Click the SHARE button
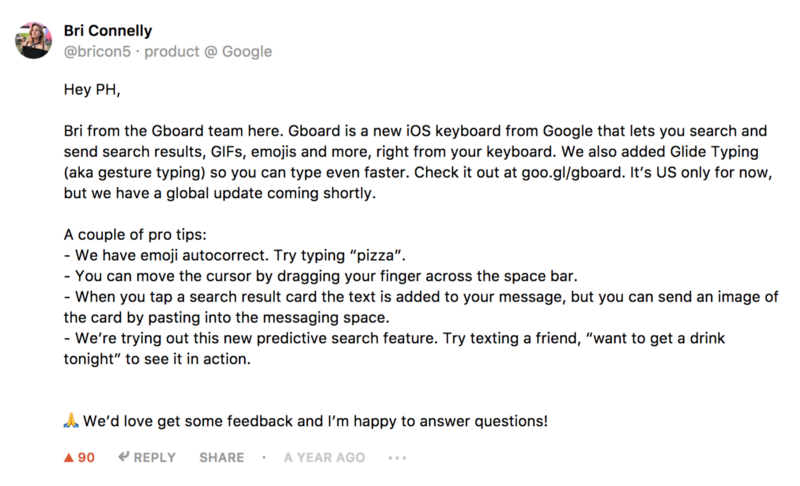This screenshot has width=800, height=486. pos(221,457)
